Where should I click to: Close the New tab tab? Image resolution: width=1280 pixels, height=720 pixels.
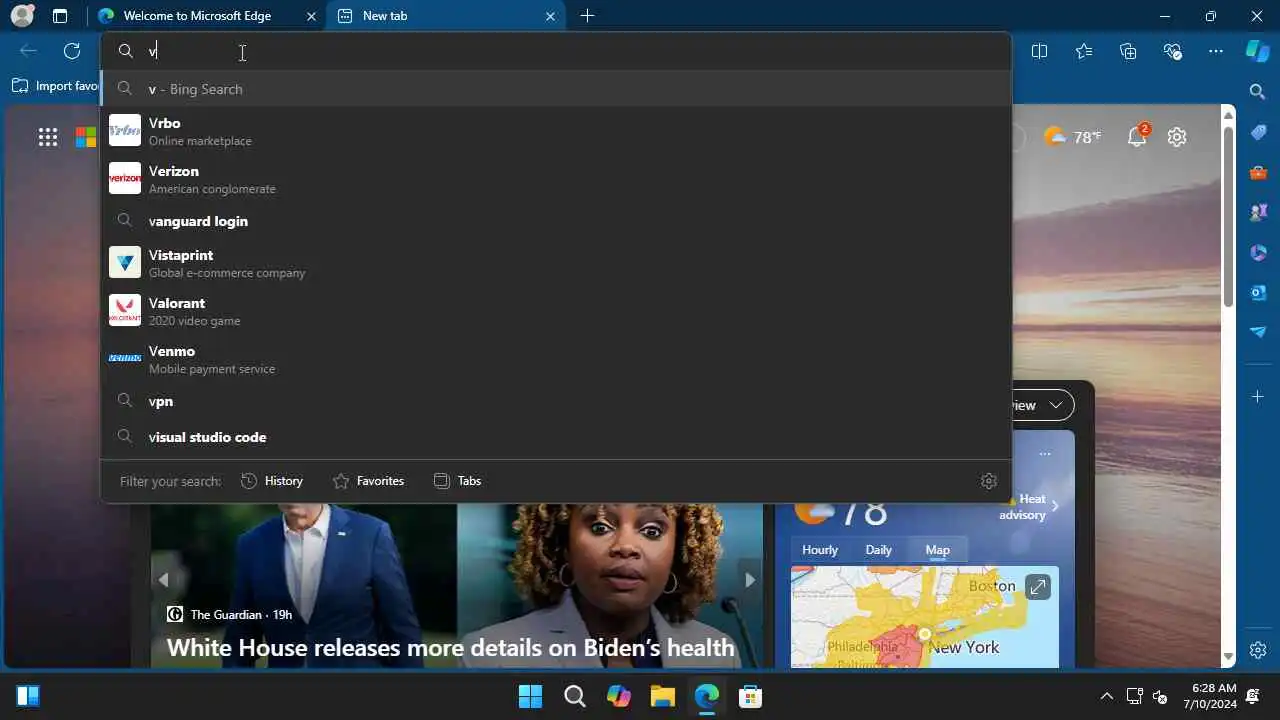coord(551,16)
